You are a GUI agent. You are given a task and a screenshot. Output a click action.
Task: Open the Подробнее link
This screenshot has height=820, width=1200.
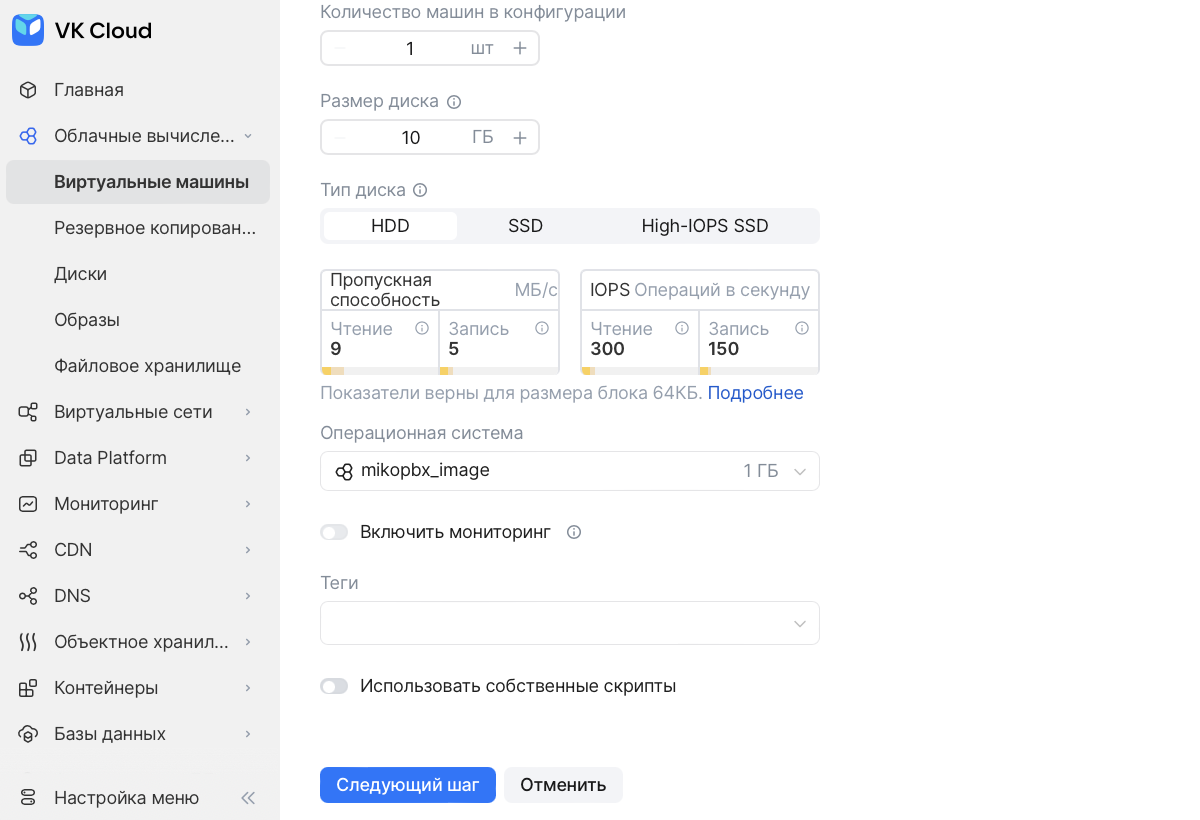tap(755, 393)
